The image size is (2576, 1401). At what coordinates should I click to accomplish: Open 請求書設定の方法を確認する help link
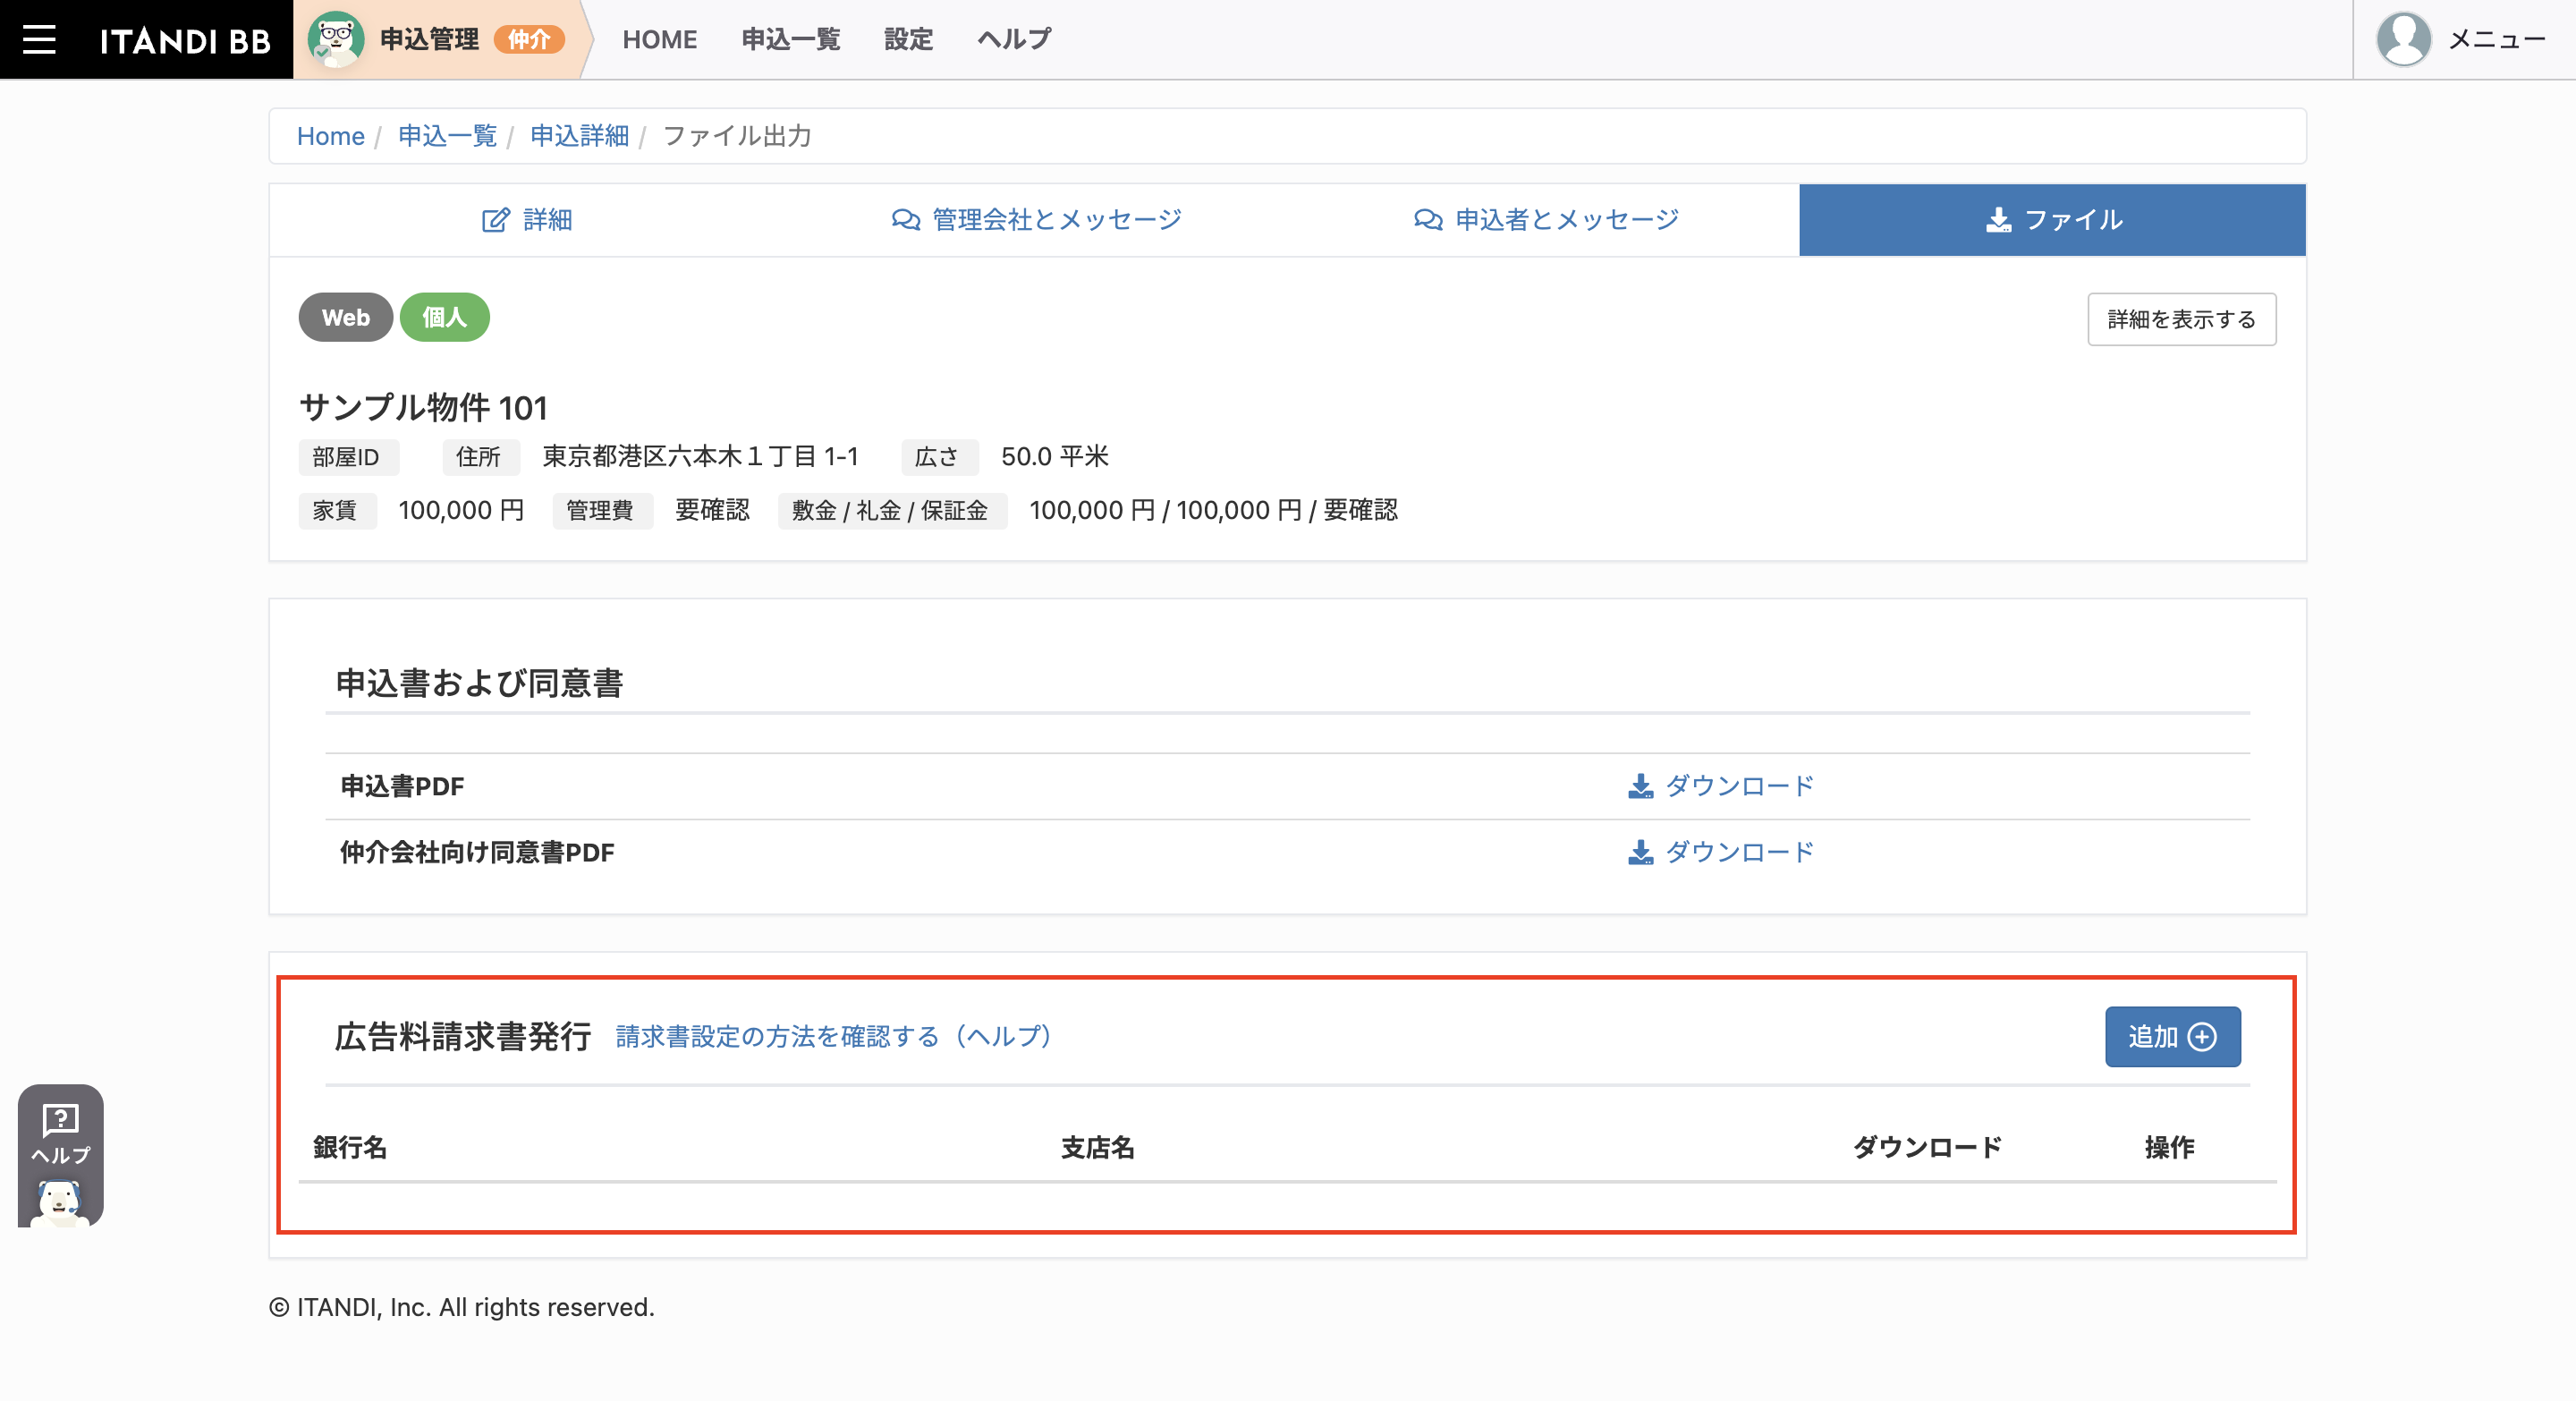tap(834, 1037)
